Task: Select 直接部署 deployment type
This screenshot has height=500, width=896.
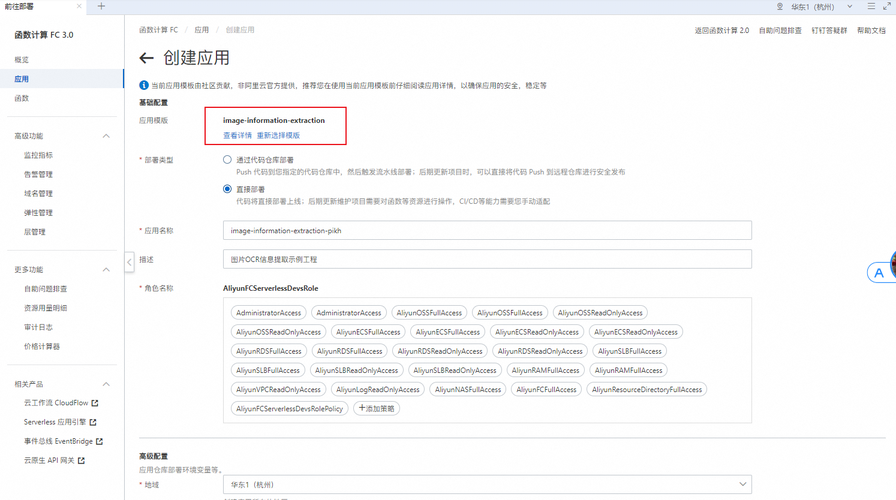Action: [227, 189]
